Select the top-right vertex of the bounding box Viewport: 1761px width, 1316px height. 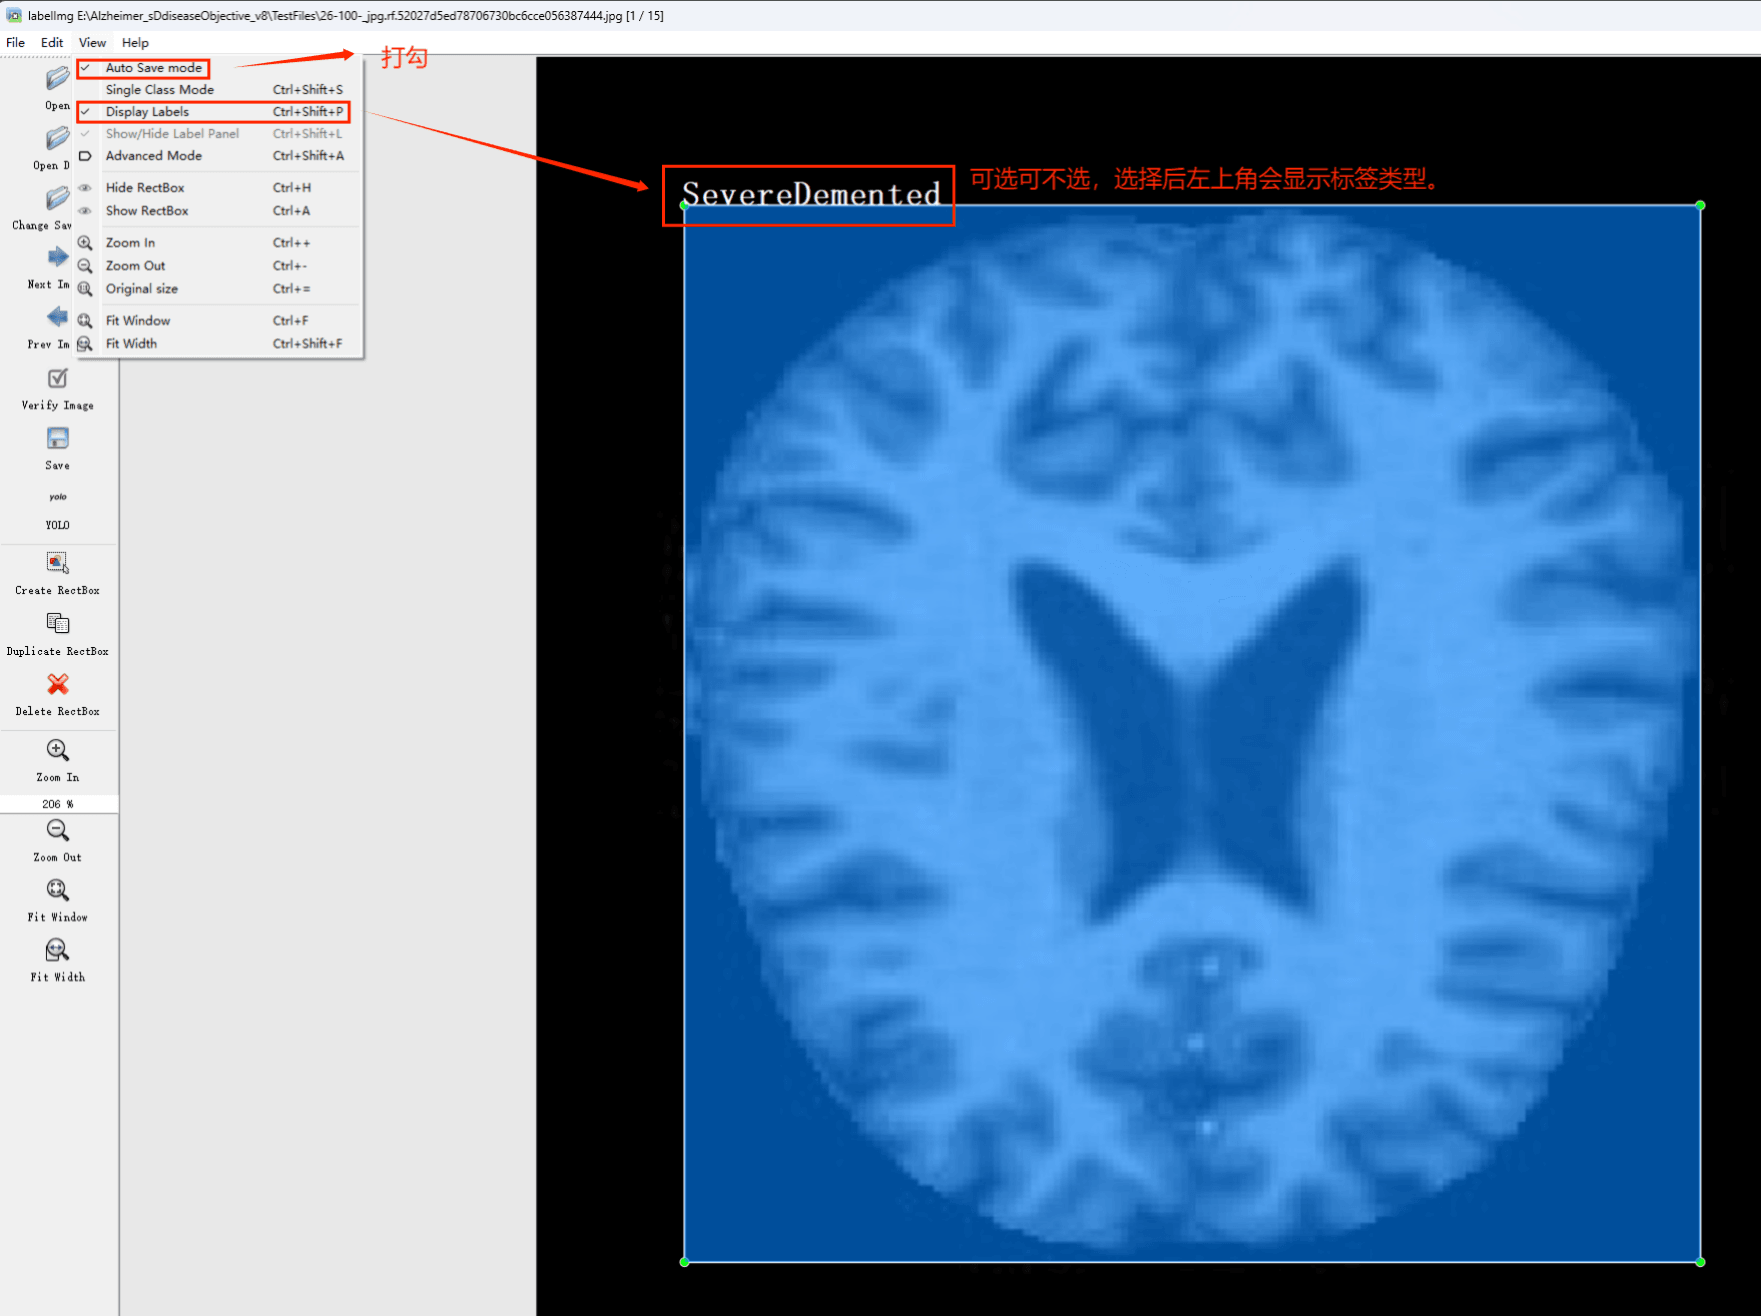click(x=1700, y=206)
